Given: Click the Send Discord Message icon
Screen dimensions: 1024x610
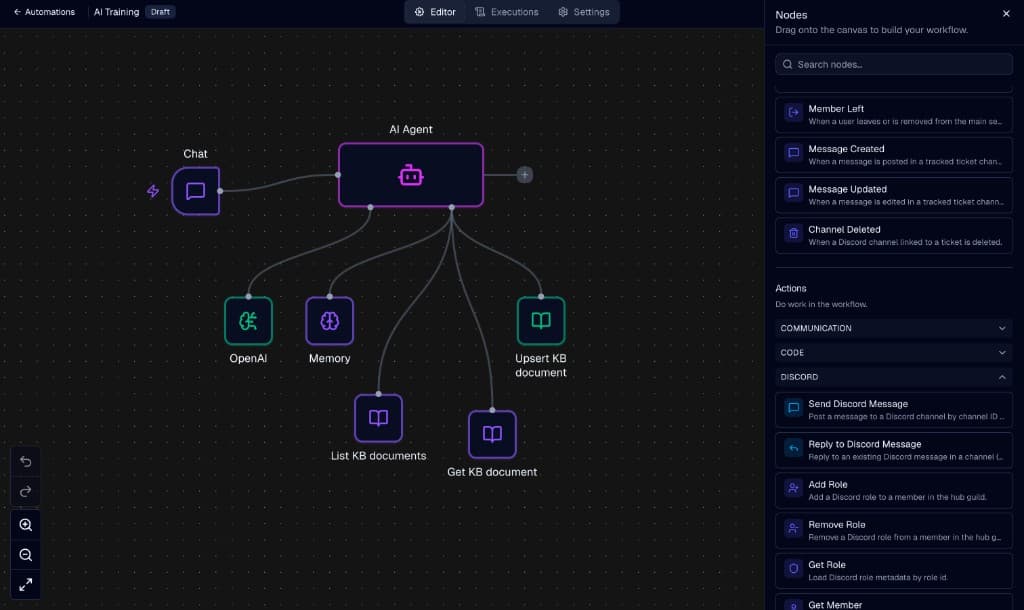Looking at the screenshot, I should 793,408.
